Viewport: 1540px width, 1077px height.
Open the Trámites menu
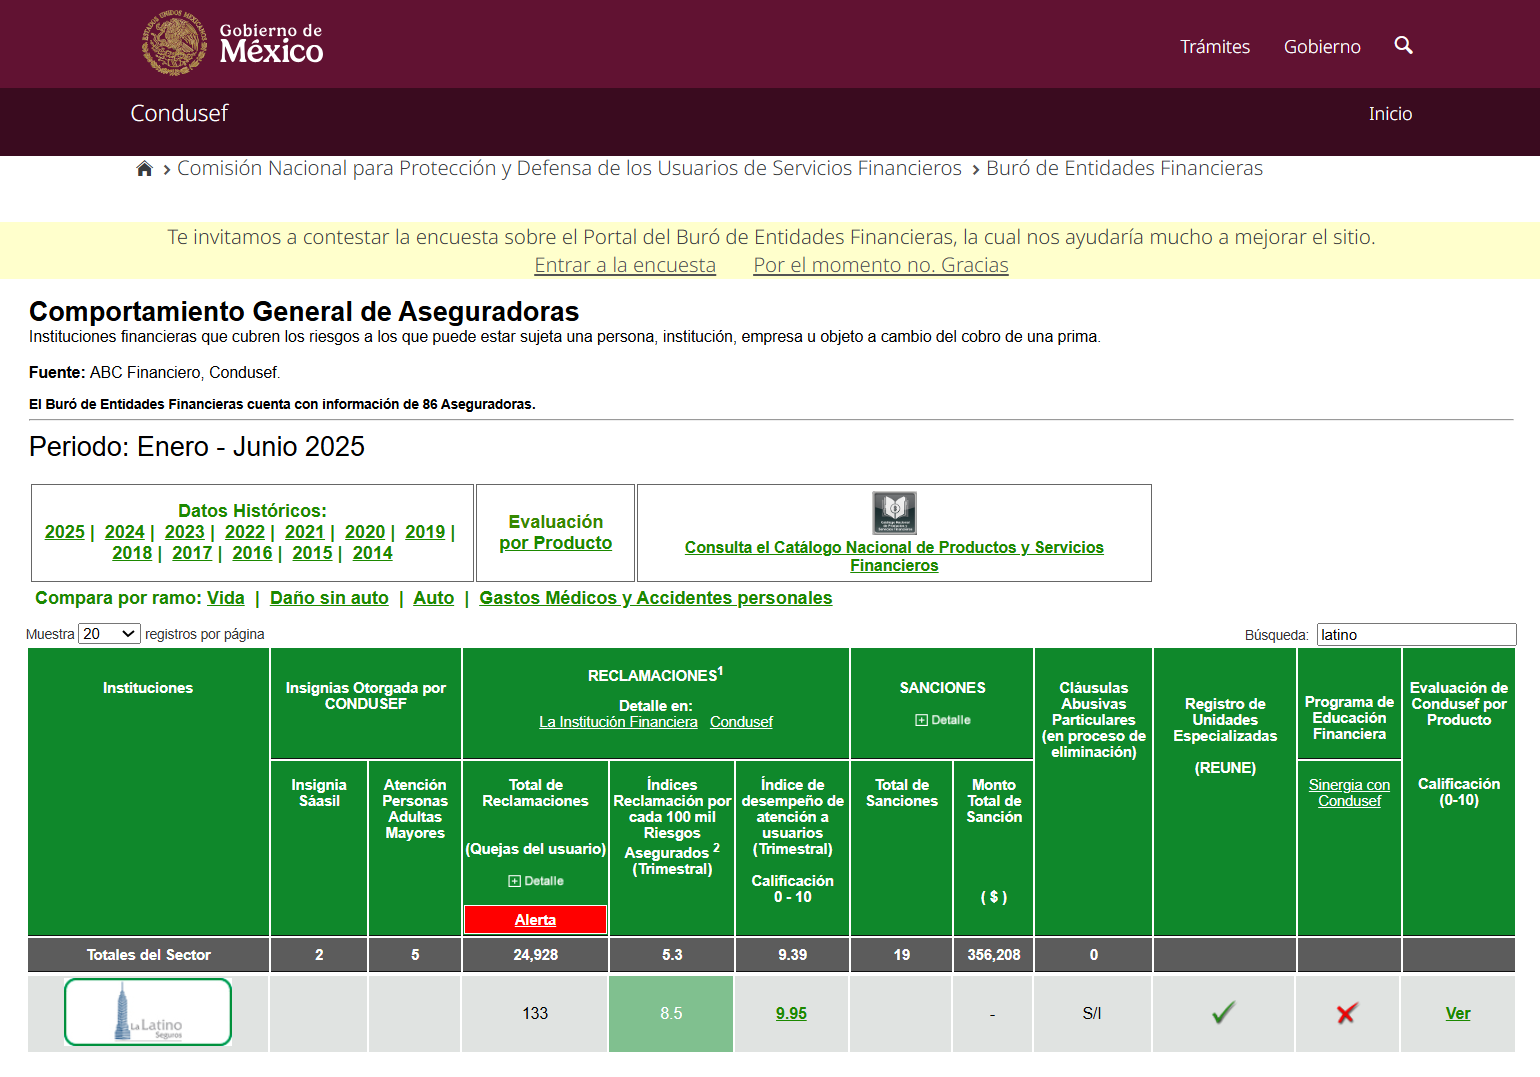coord(1214,47)
